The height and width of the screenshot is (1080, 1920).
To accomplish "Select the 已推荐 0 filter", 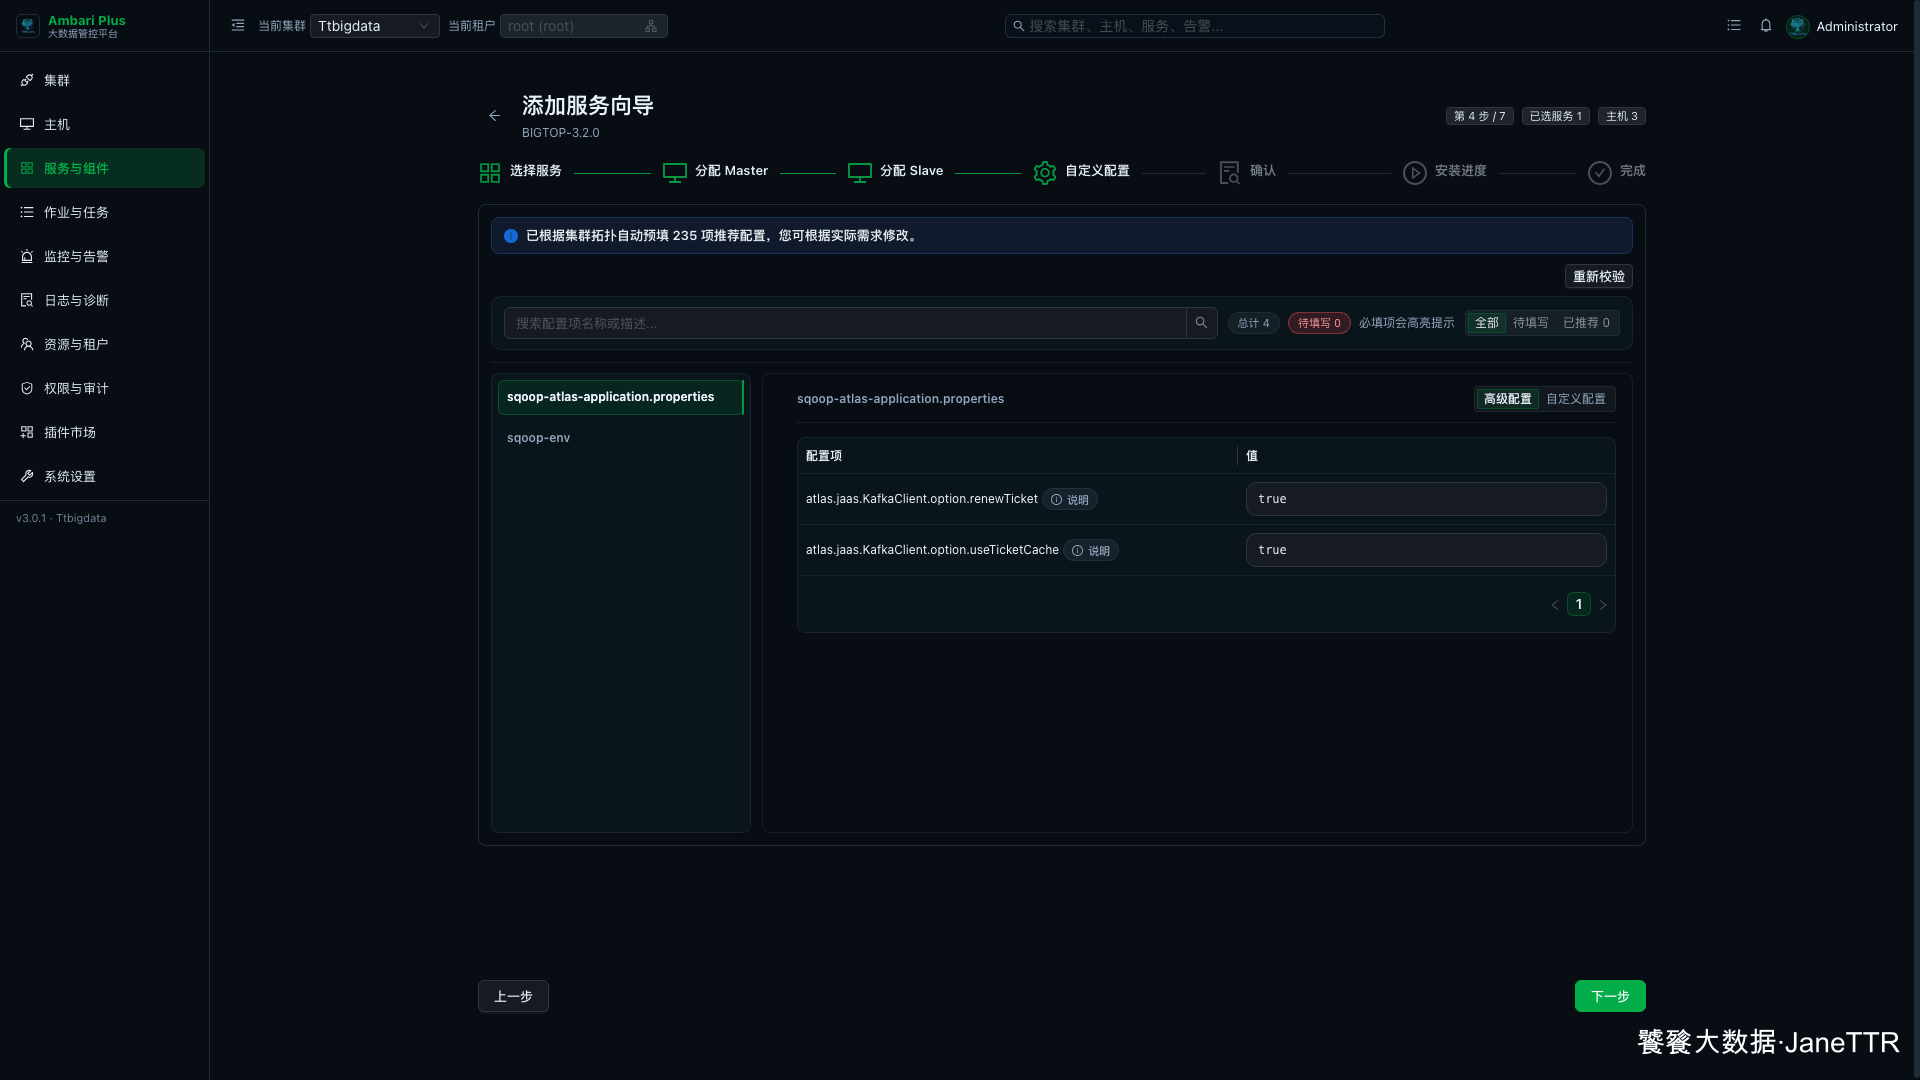I will click(1586, 323).
